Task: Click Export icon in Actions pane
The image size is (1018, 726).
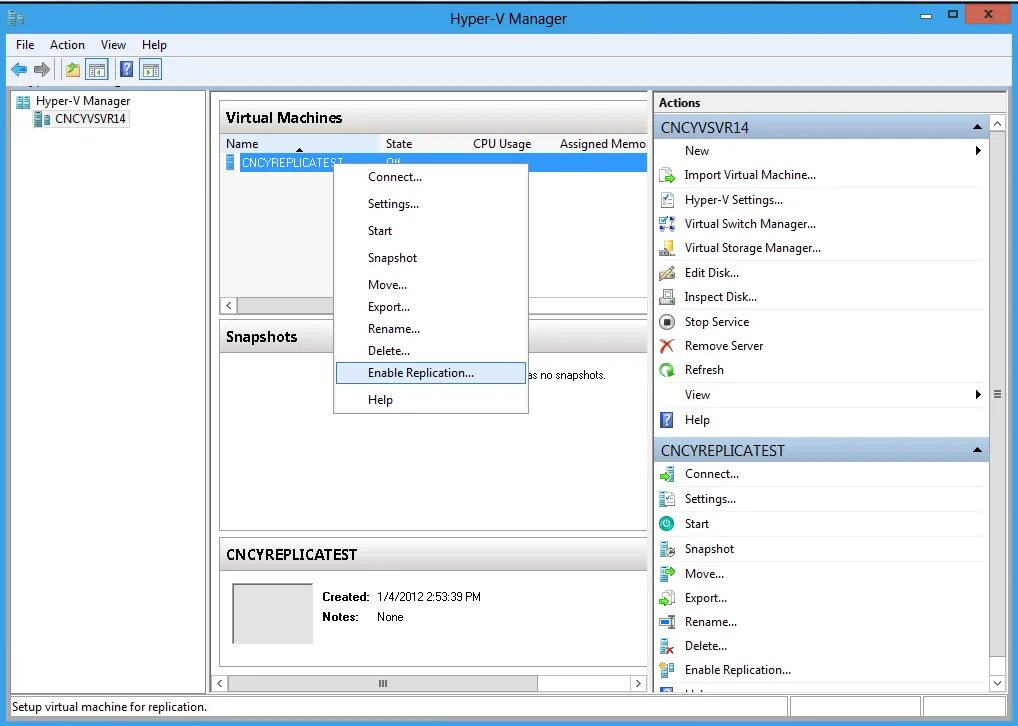Action: point(667,598)
